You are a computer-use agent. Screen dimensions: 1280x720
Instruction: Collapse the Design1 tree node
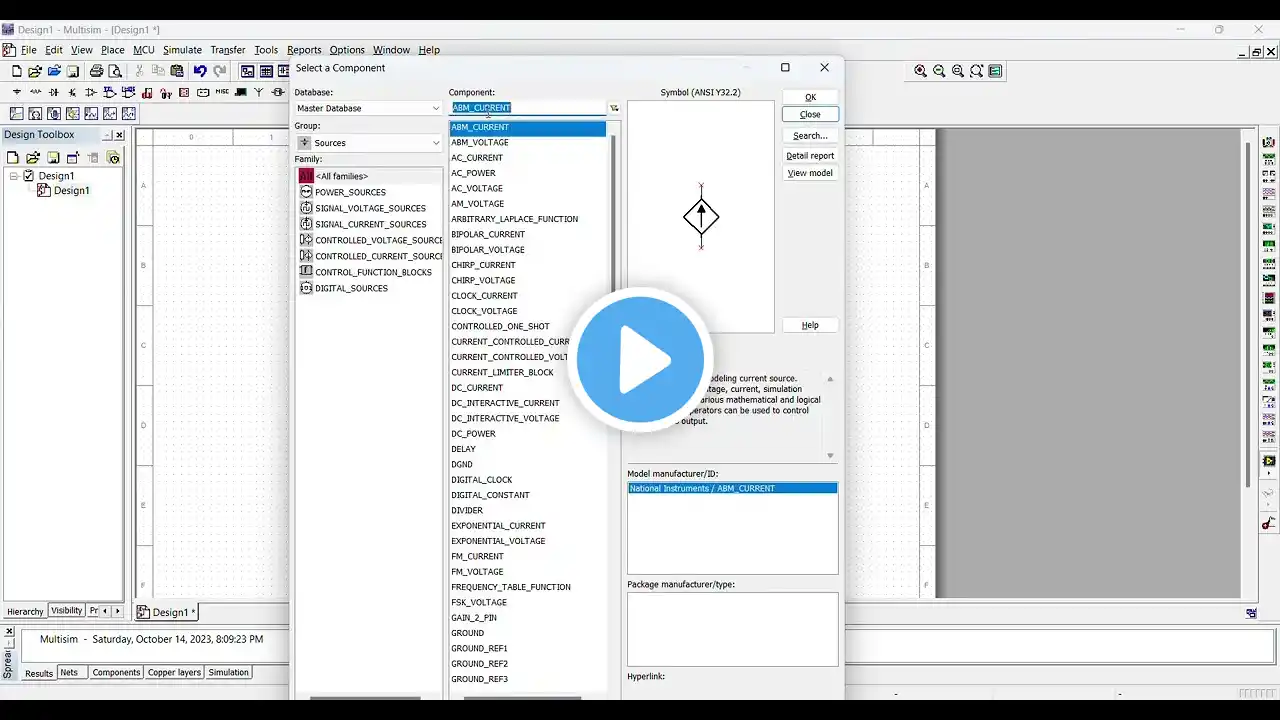point(15,176)
